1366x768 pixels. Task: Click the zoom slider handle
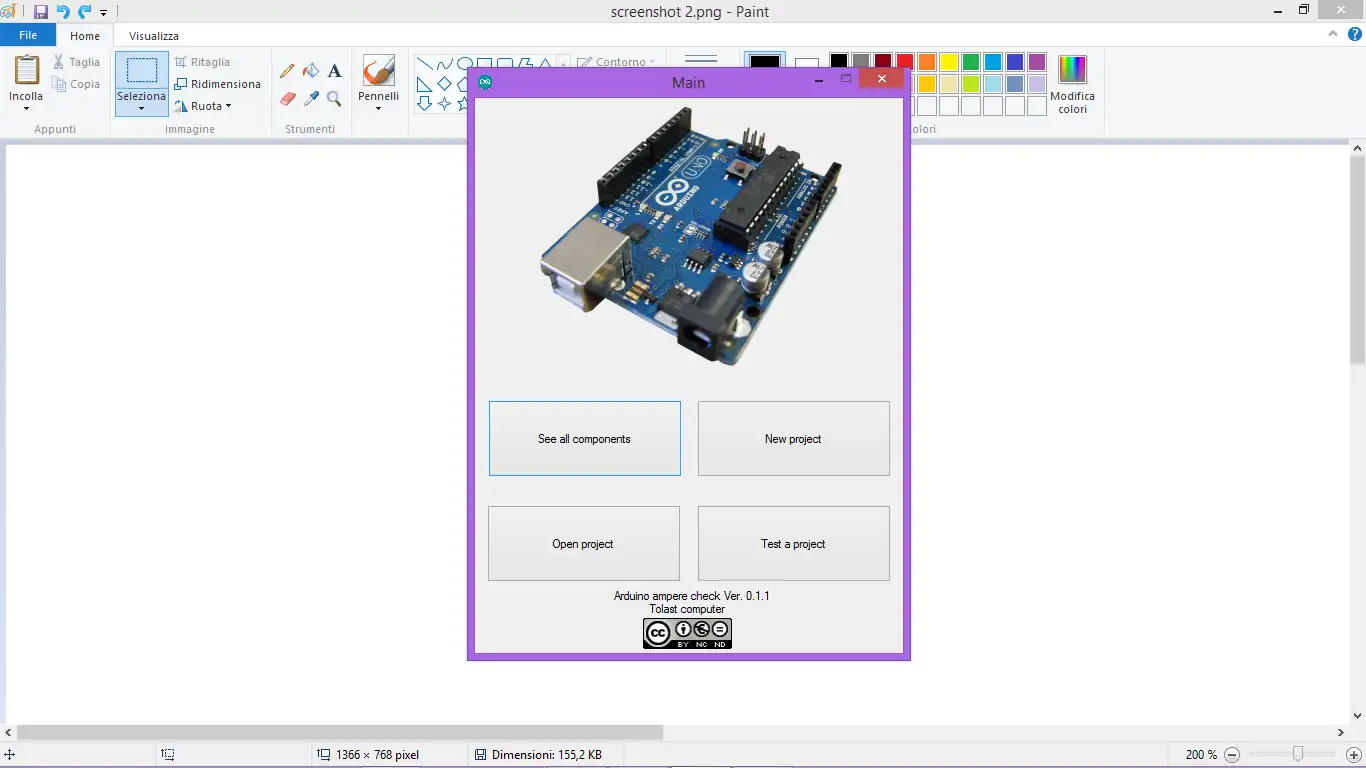click(x=1298, y=754)
